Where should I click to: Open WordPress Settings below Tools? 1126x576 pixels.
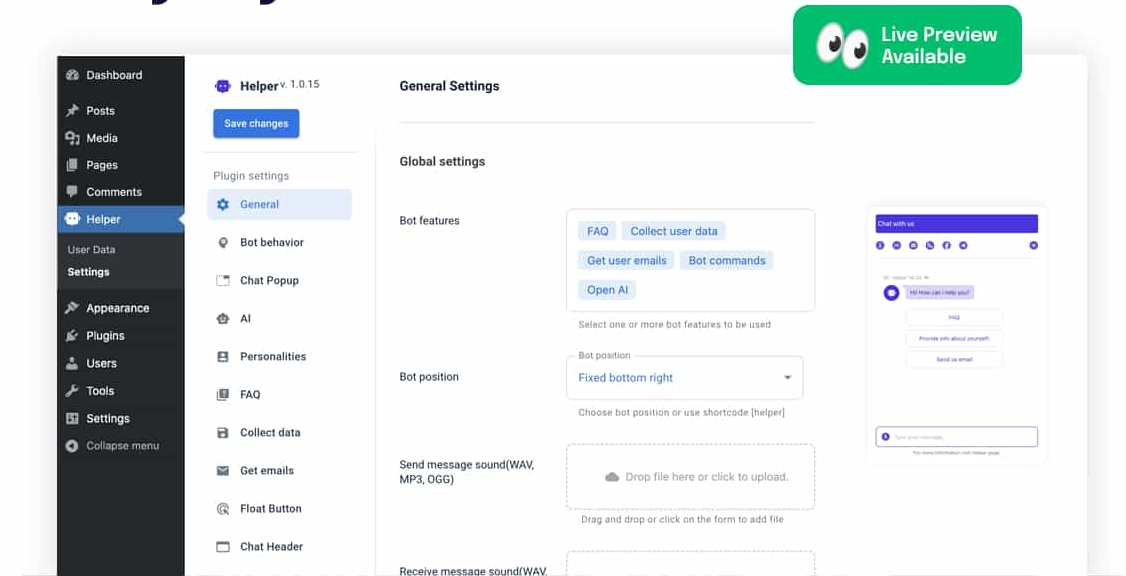tap(108, 419)
